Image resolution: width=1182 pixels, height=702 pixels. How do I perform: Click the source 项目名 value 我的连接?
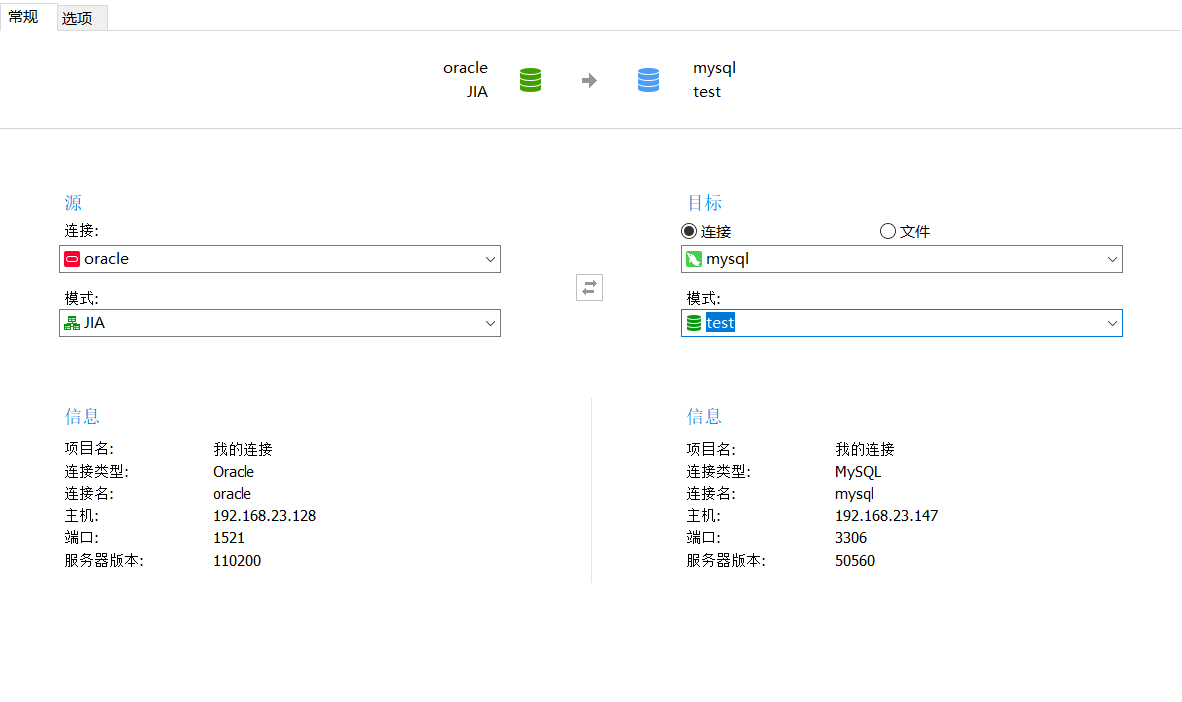[x=243, y=449]
